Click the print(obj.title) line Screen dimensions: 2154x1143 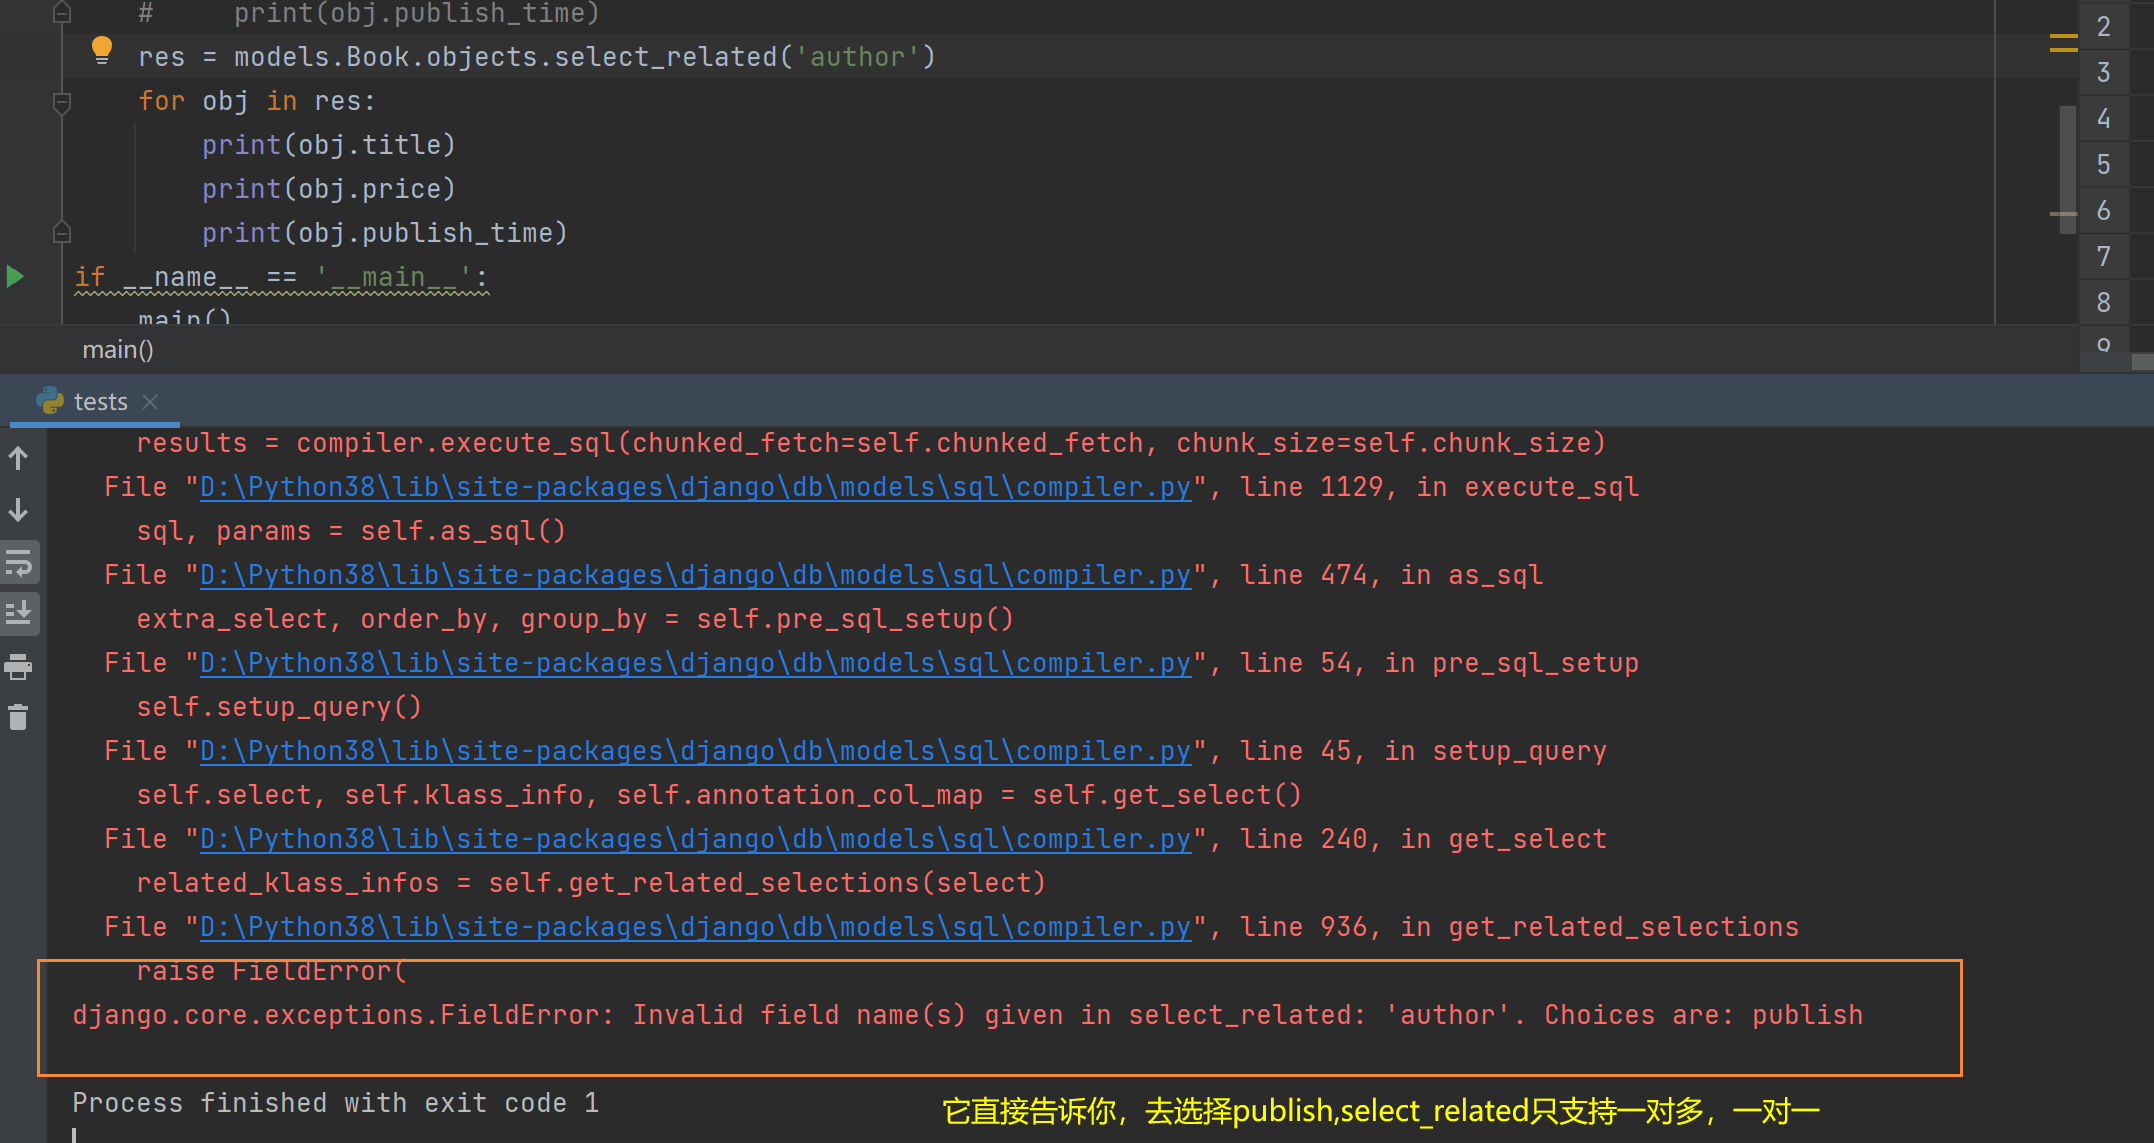click(329, 145)
